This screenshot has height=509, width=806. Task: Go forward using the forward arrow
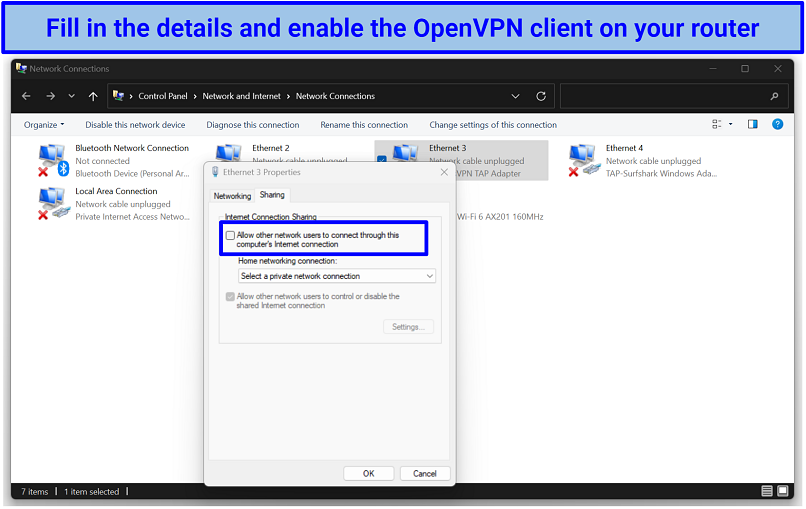click(x=50, y=96)
